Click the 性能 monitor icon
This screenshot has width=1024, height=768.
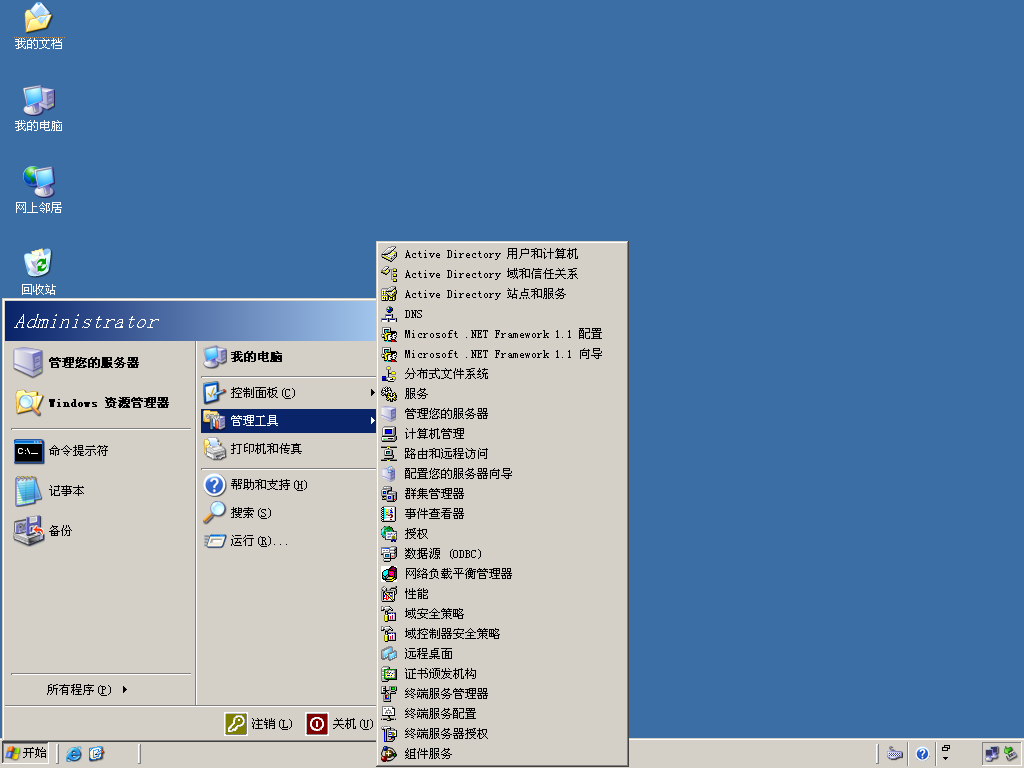(389, 594)
